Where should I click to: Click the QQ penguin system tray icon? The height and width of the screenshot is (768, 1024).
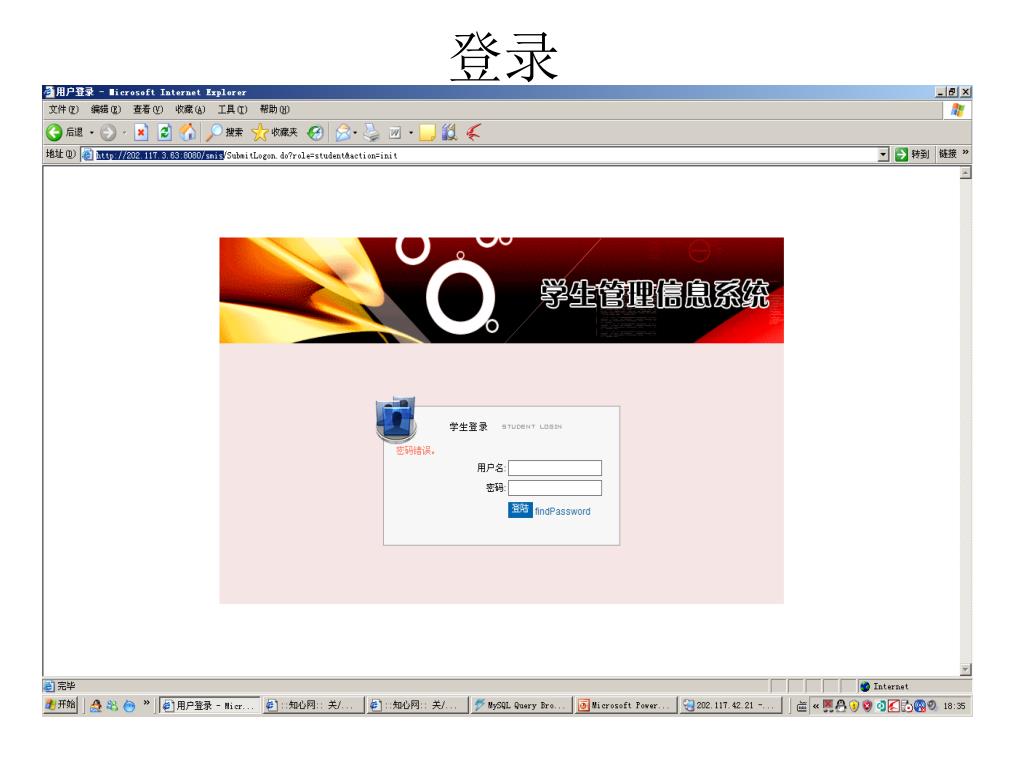click(x=841, y=706)
